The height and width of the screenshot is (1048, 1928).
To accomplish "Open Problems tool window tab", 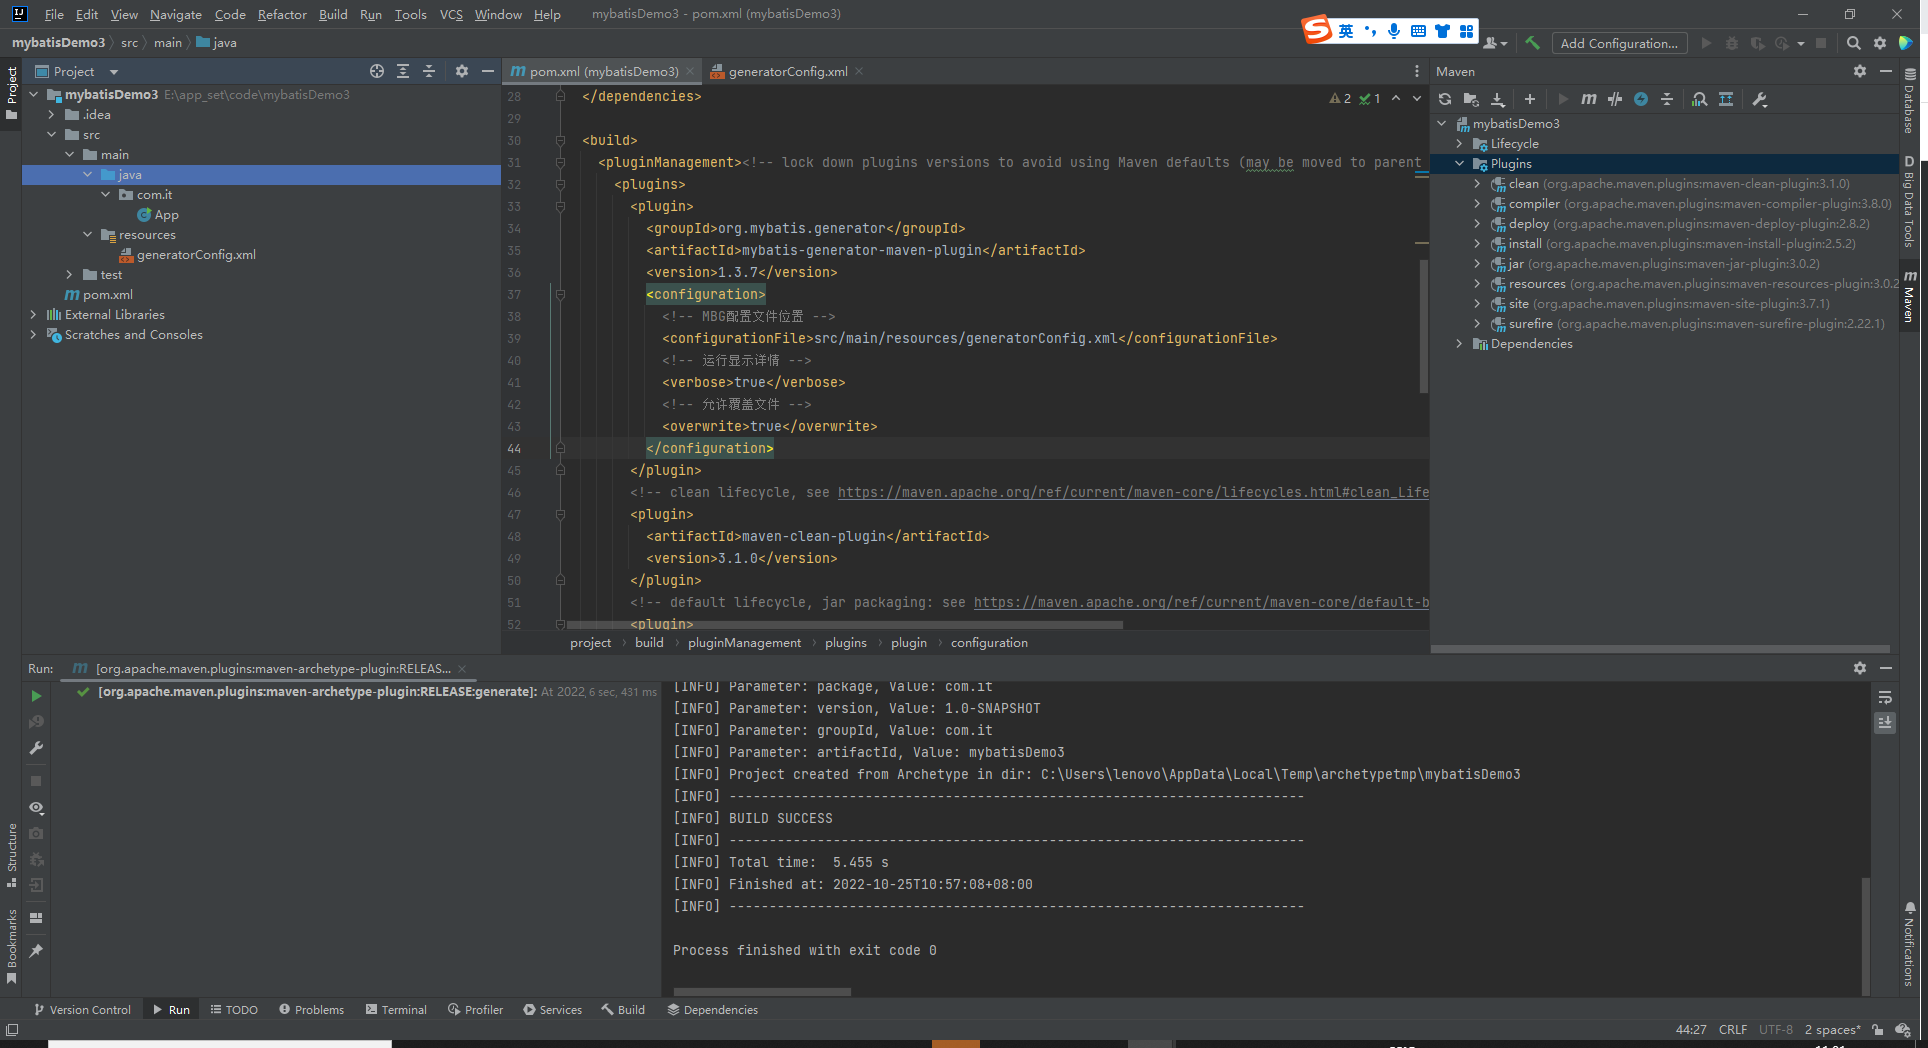I will [x=311, y=1010].
